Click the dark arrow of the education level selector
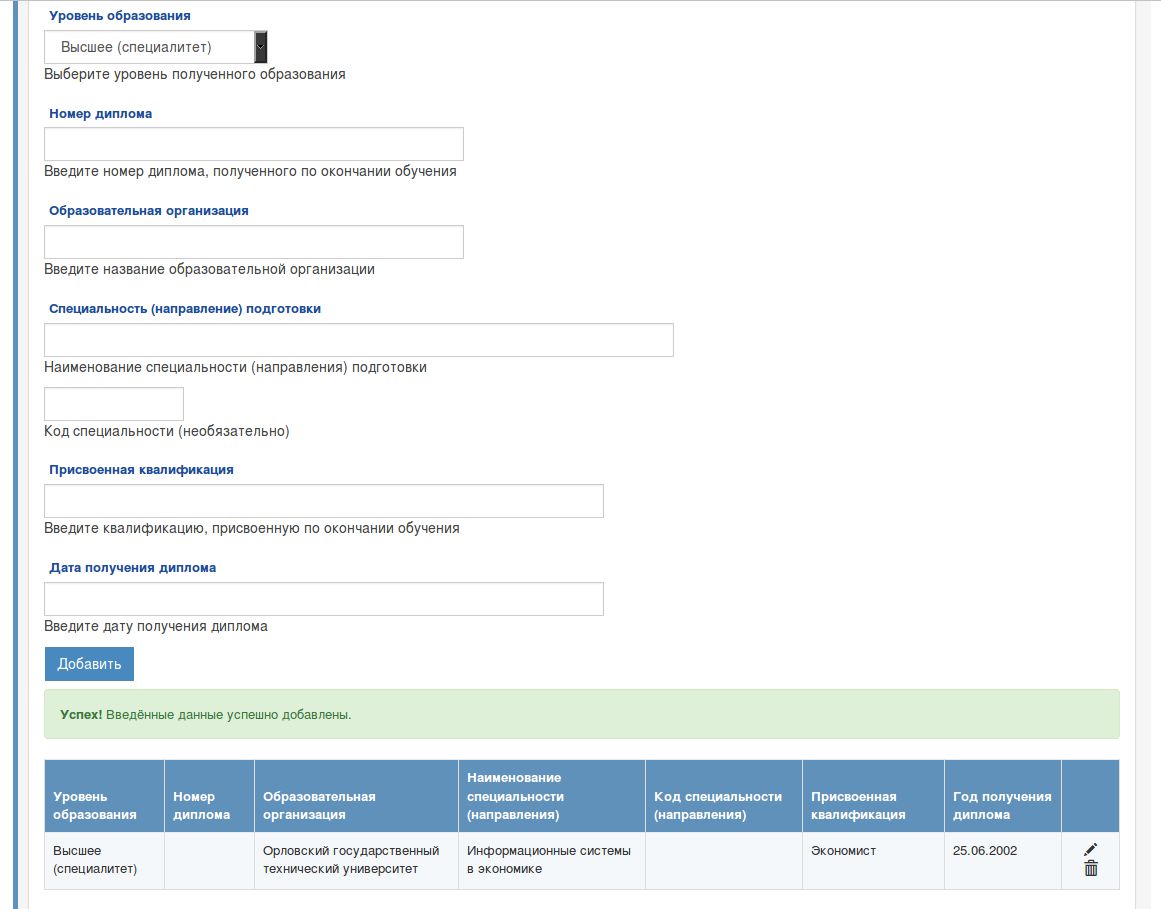The width and height of the screenshot is (1161, 909). (261, 47)
